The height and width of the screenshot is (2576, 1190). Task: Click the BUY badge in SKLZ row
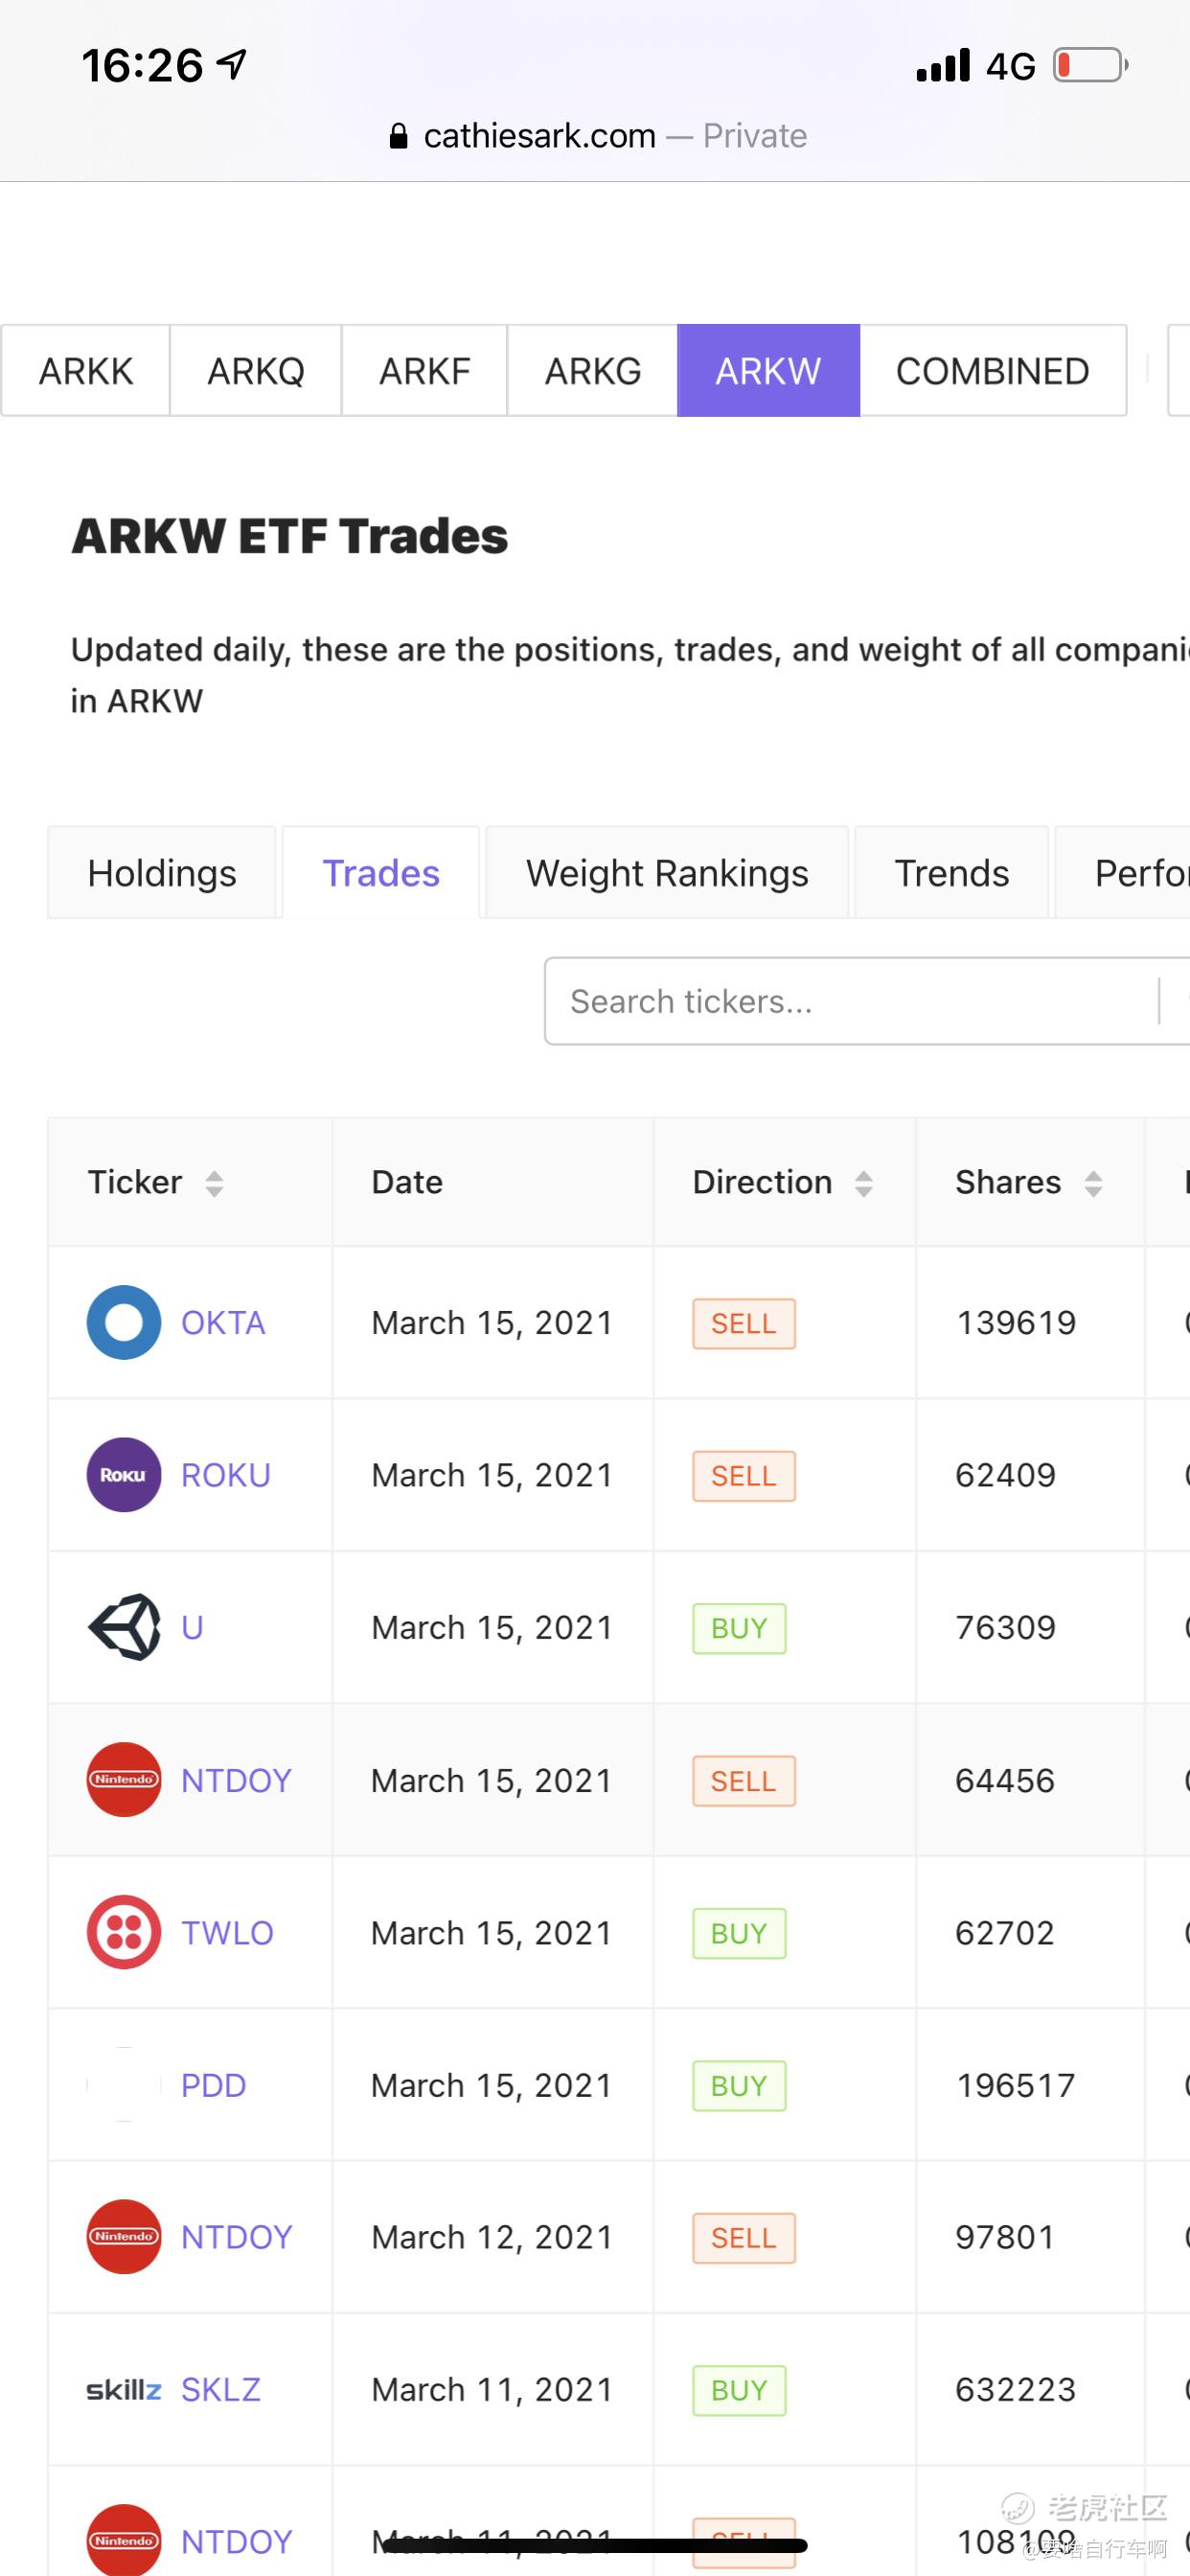[x=739, y=2391]
